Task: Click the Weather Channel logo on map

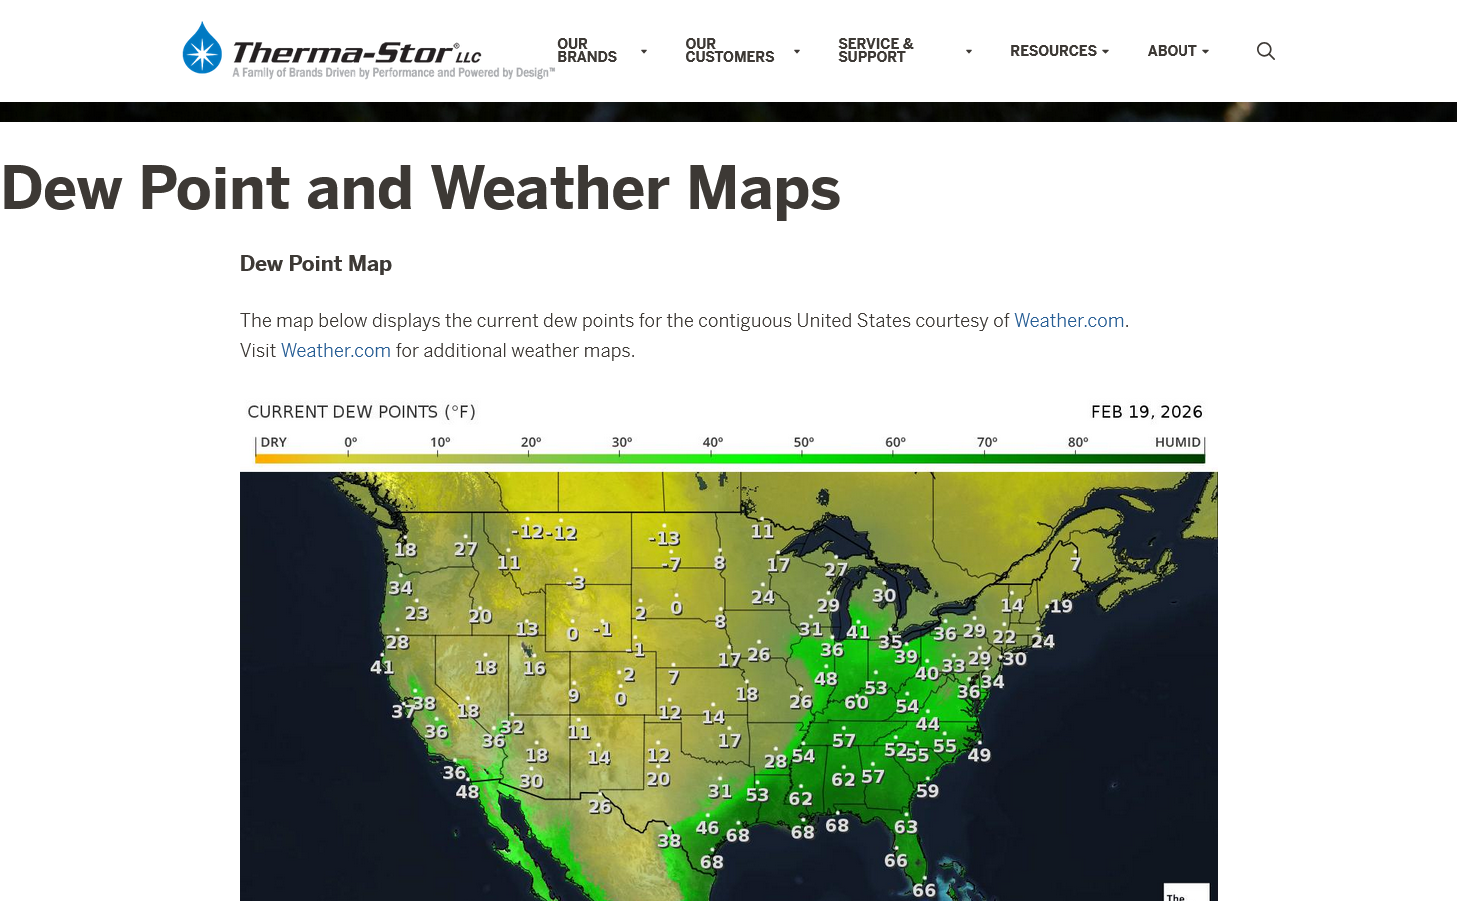Action: pos(1186,892)
